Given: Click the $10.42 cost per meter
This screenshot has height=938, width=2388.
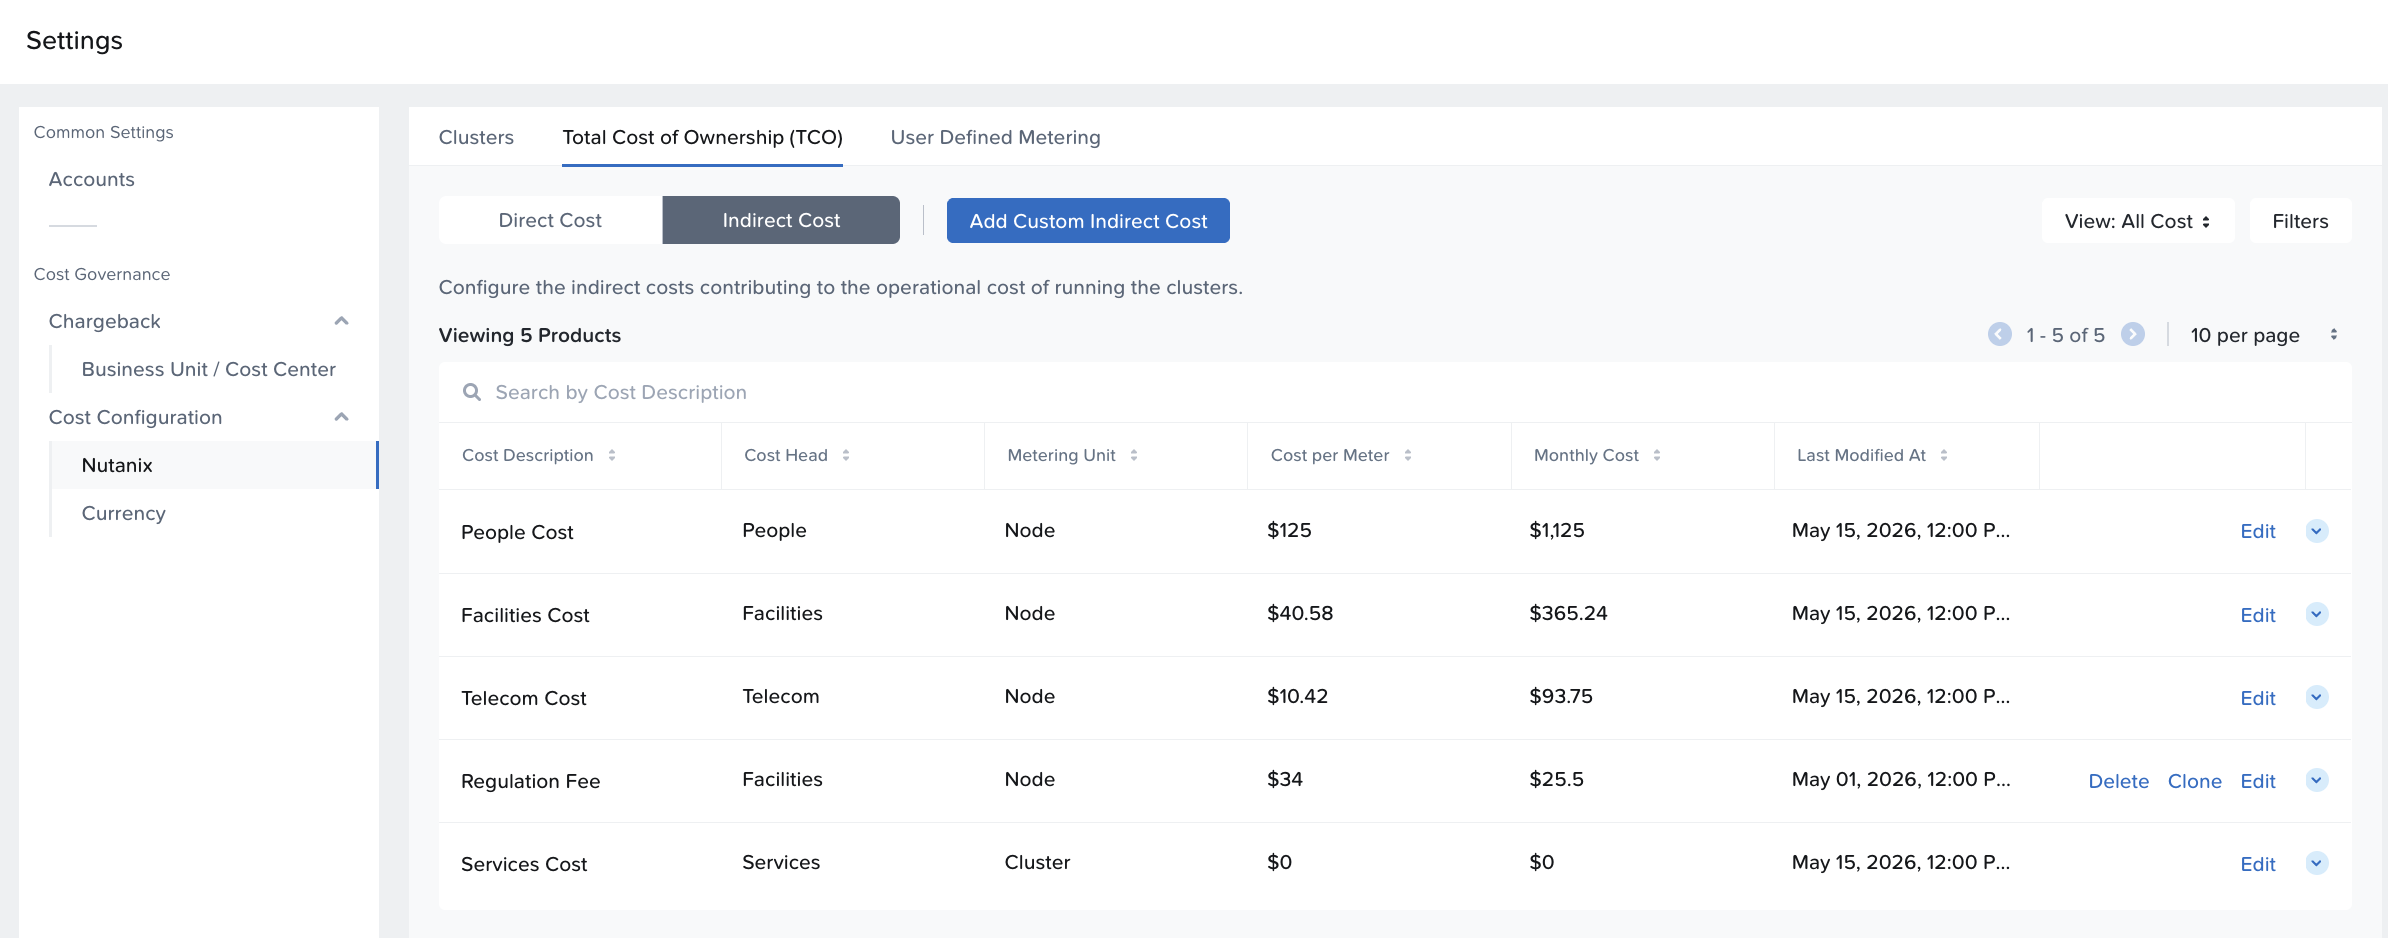Looking at the screenshot, I should pyautogui.click(x=1297, y=696).
